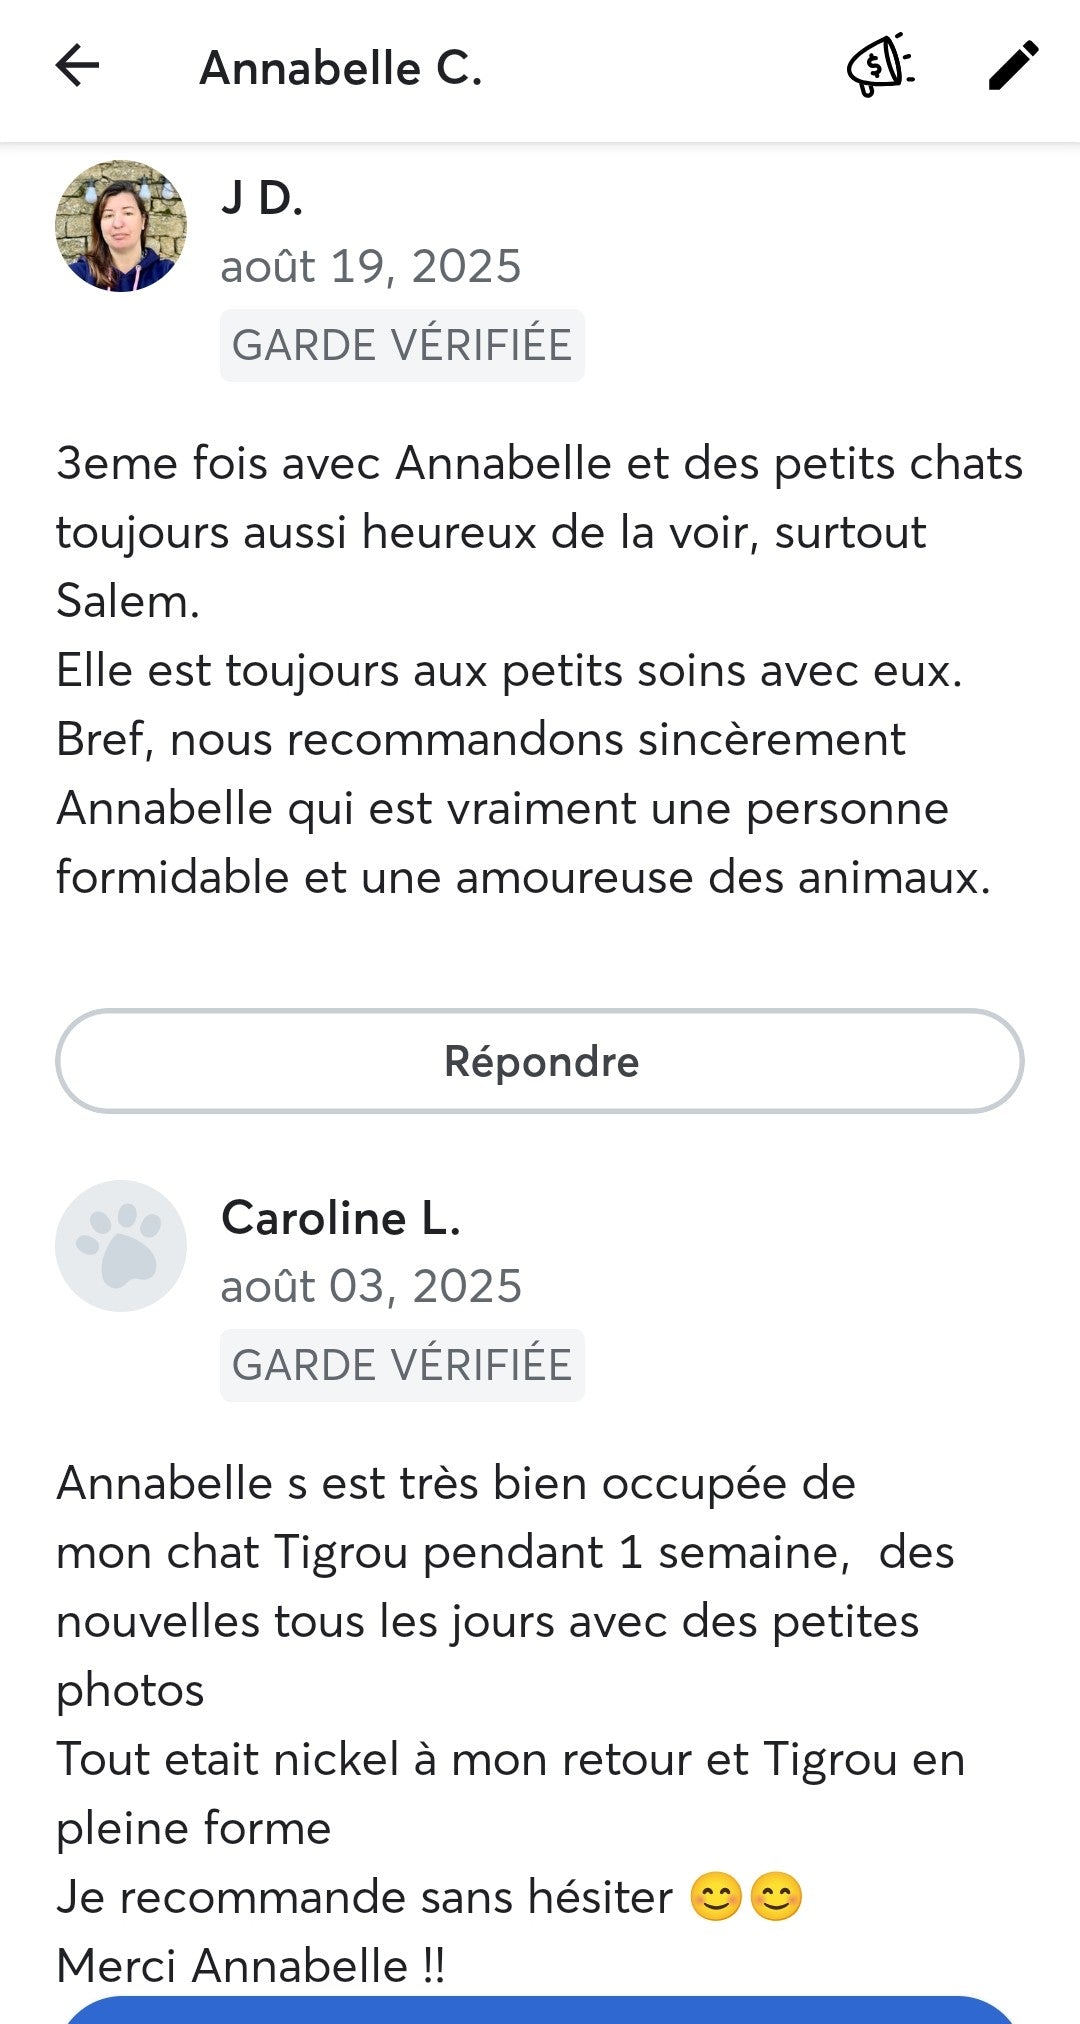Click the "Je recommande sans hésiter" text
1080x2024 pixels.
365,1897
